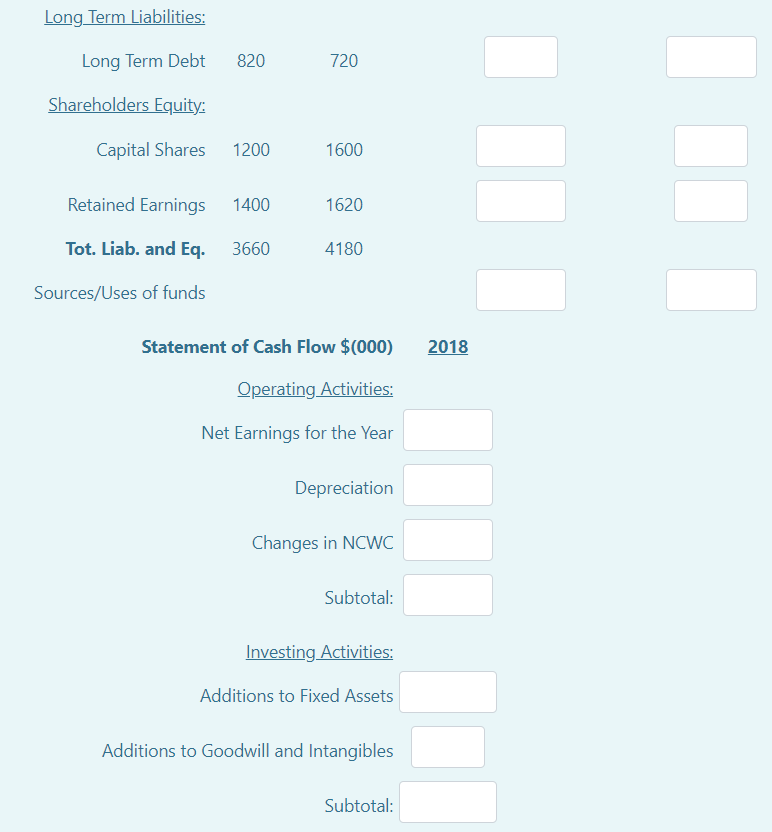Open the 2018 column header link

(447, 346)
